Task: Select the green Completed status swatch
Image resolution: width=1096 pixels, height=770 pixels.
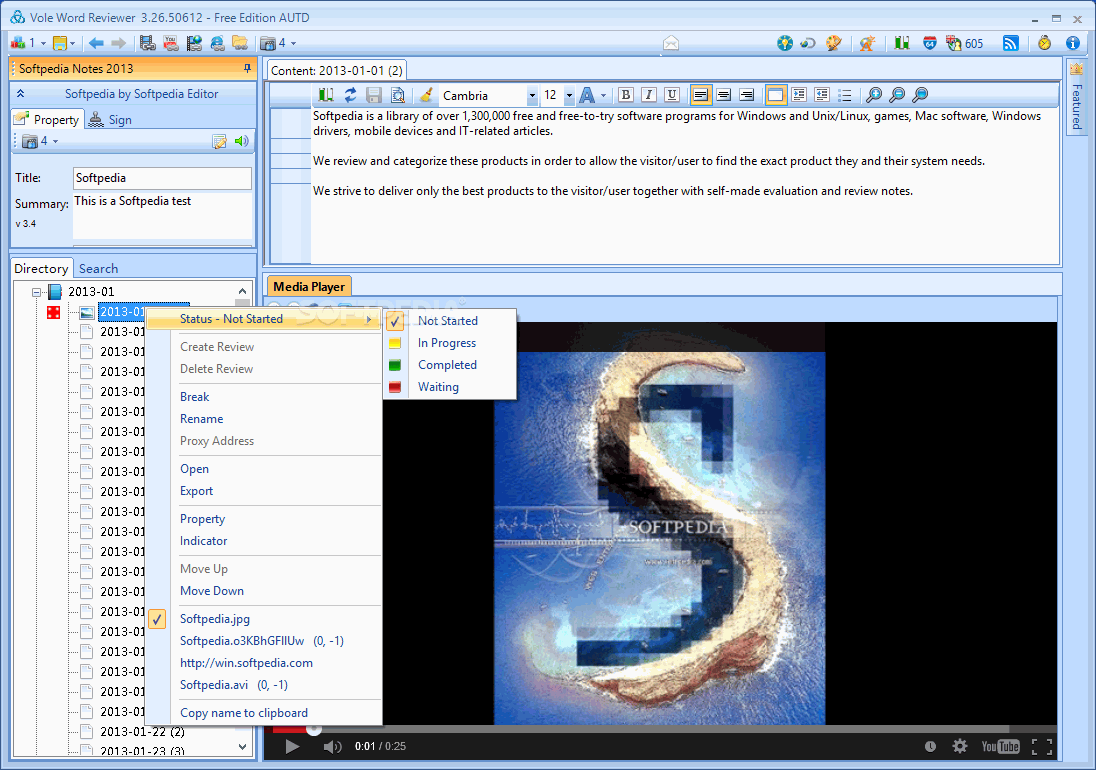Action: click(395, 365)
